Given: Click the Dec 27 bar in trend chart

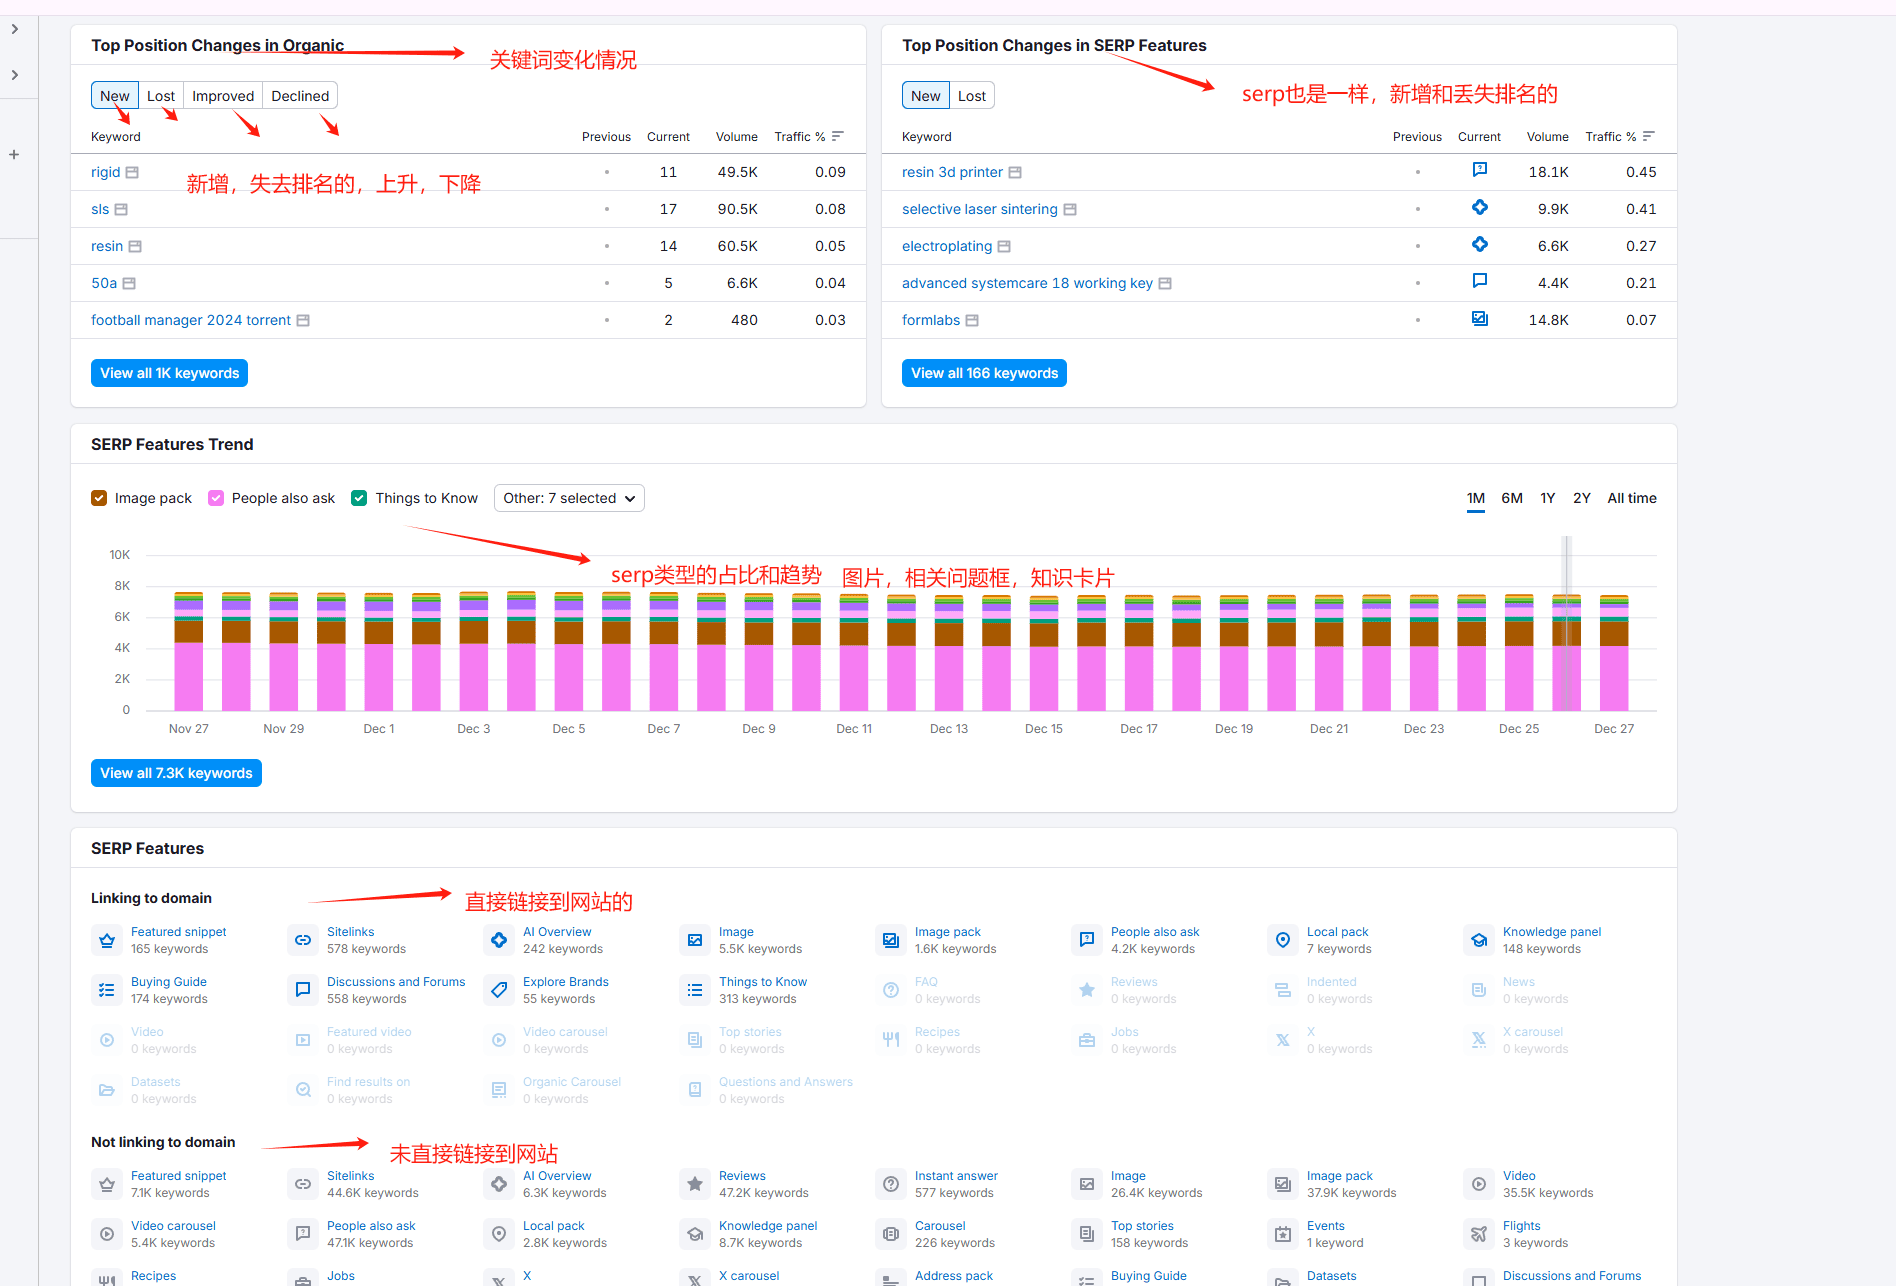Looking at the screenshot, I should [1614, 652].
